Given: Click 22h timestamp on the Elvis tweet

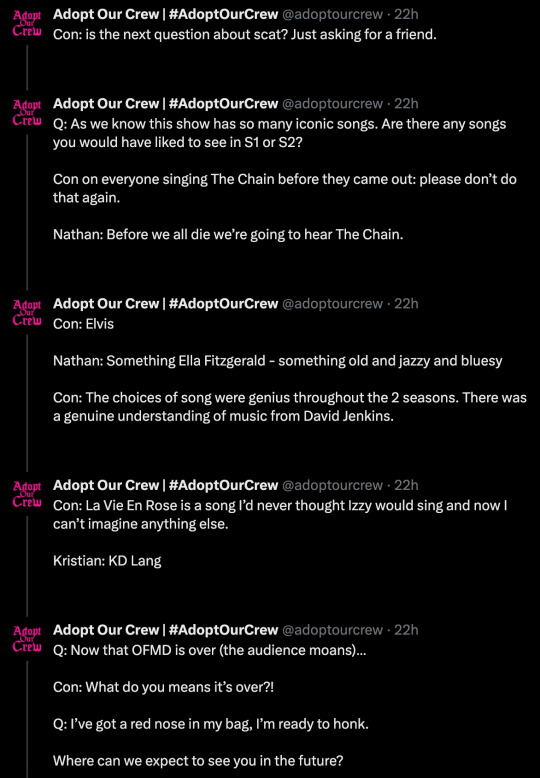Looking at the screenshot, I should [x=406, y=304].
